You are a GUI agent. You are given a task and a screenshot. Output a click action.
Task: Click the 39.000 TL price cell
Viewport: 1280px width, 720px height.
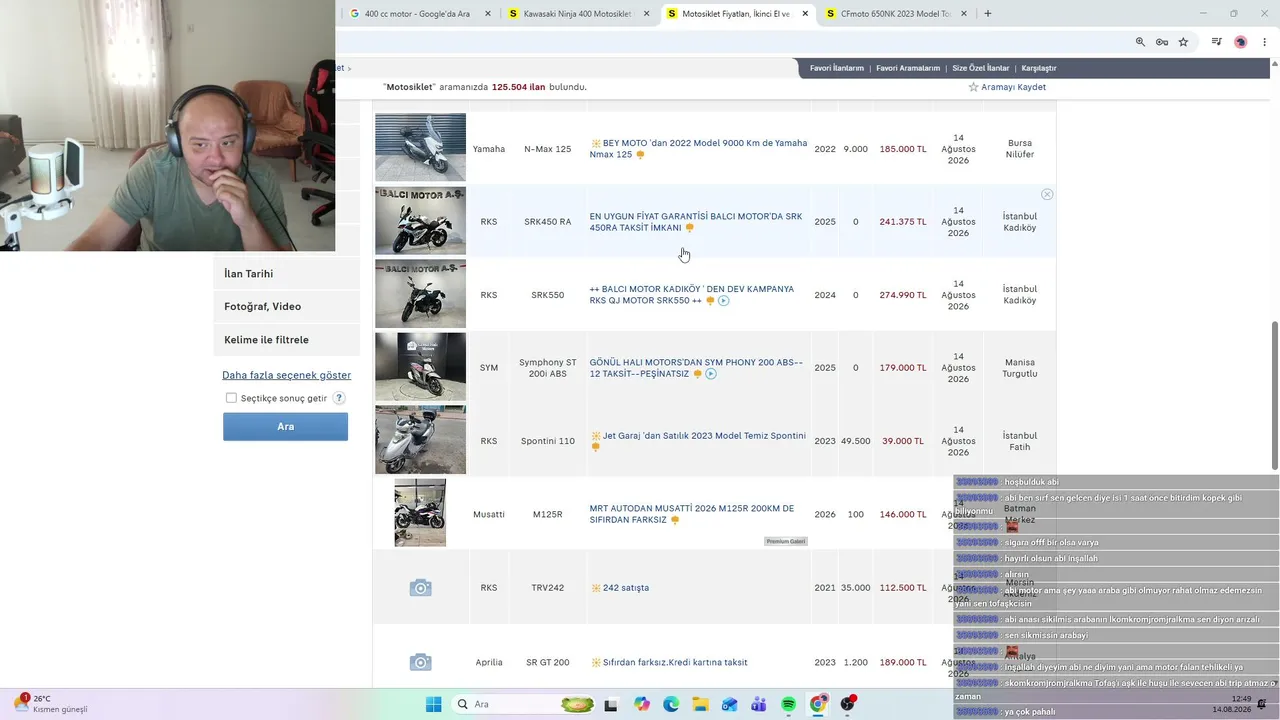[x=903, y=441]
